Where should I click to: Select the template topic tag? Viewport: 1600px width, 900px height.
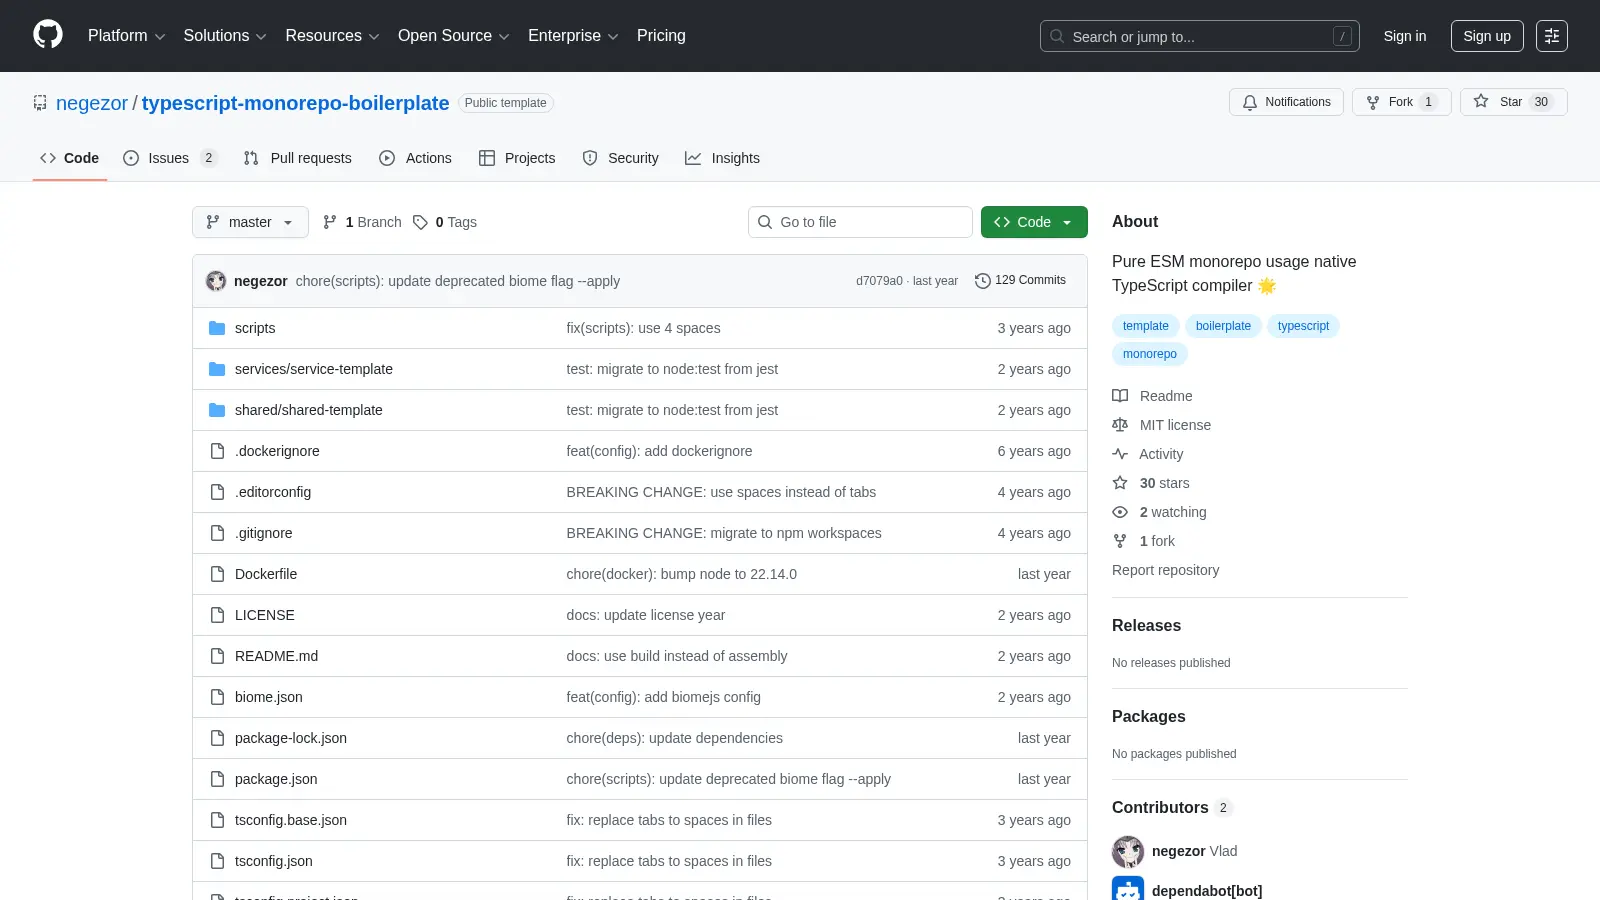[x=1146, y=326]
